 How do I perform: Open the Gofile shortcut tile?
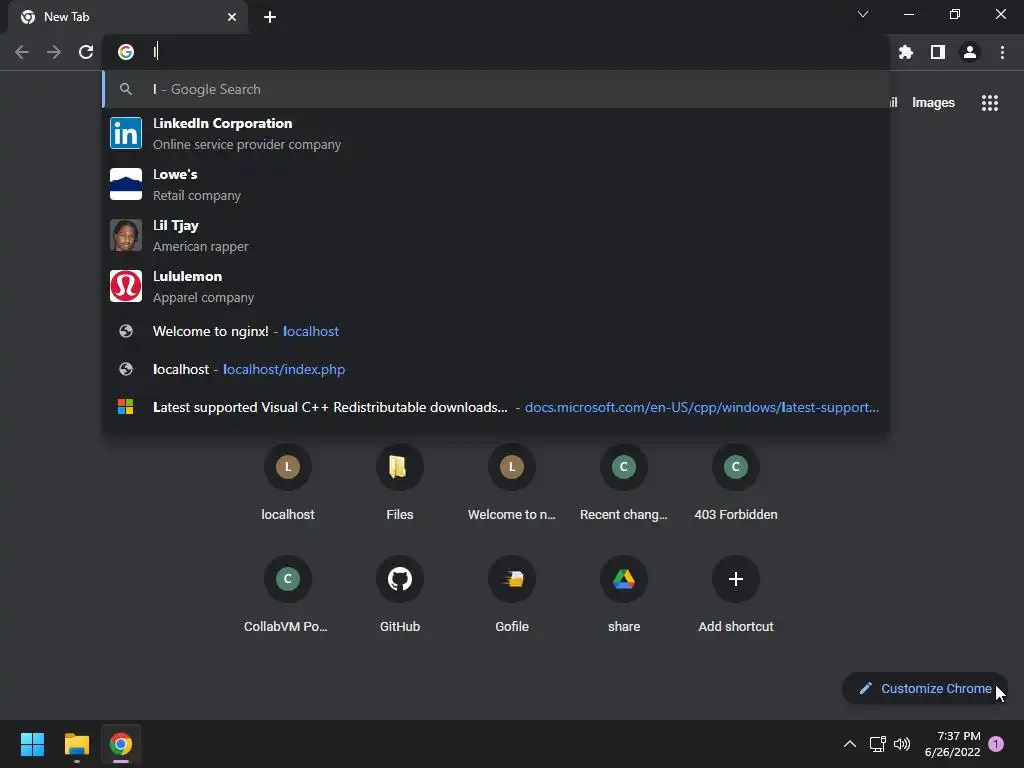(512, 595)
